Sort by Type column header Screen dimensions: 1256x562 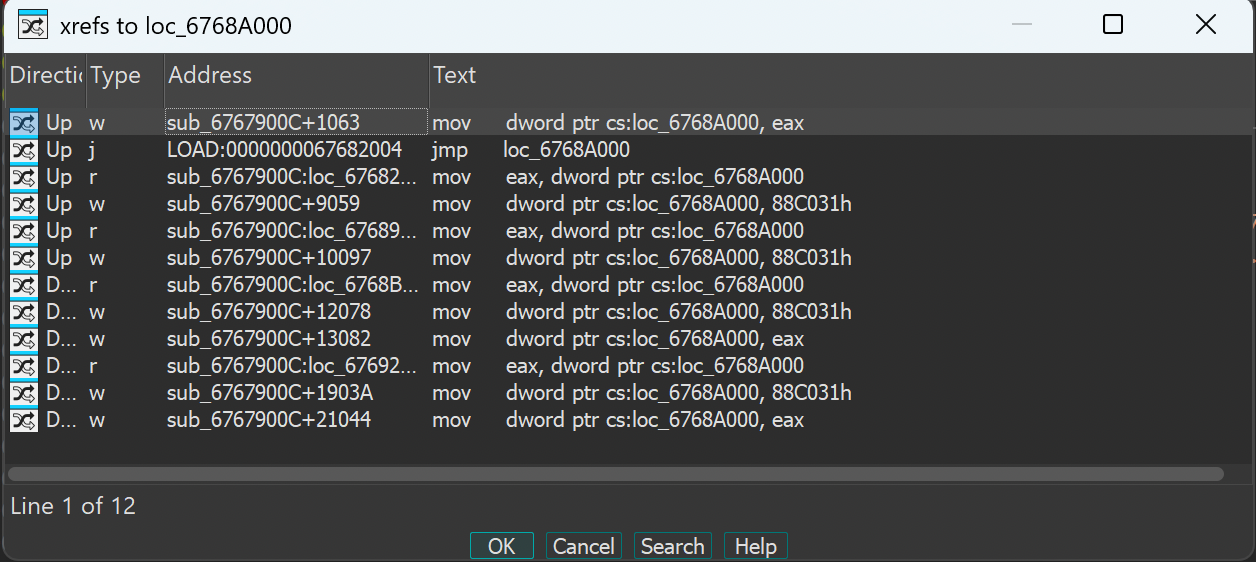125,75
